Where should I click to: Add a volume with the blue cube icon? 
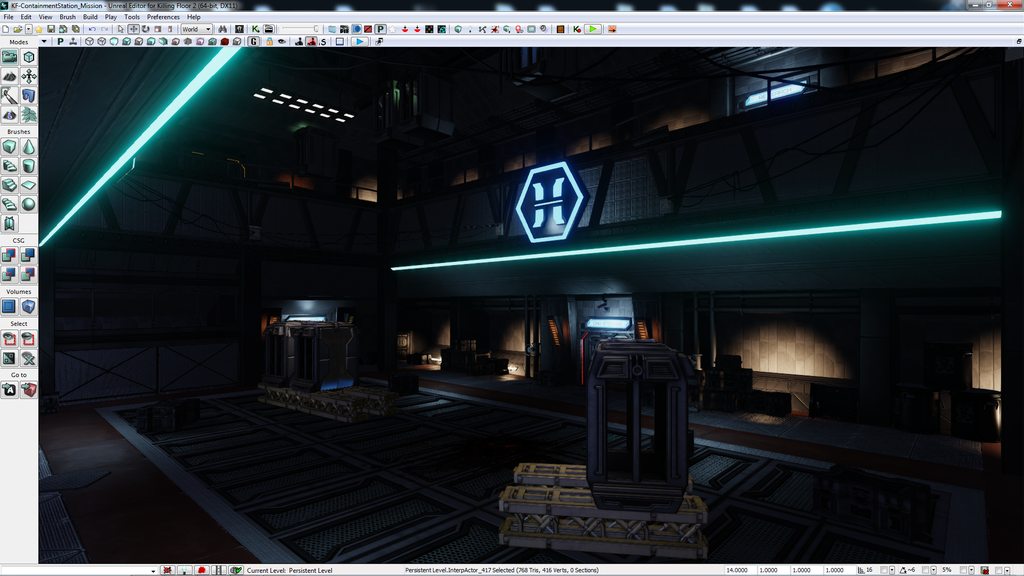(29, 307)
